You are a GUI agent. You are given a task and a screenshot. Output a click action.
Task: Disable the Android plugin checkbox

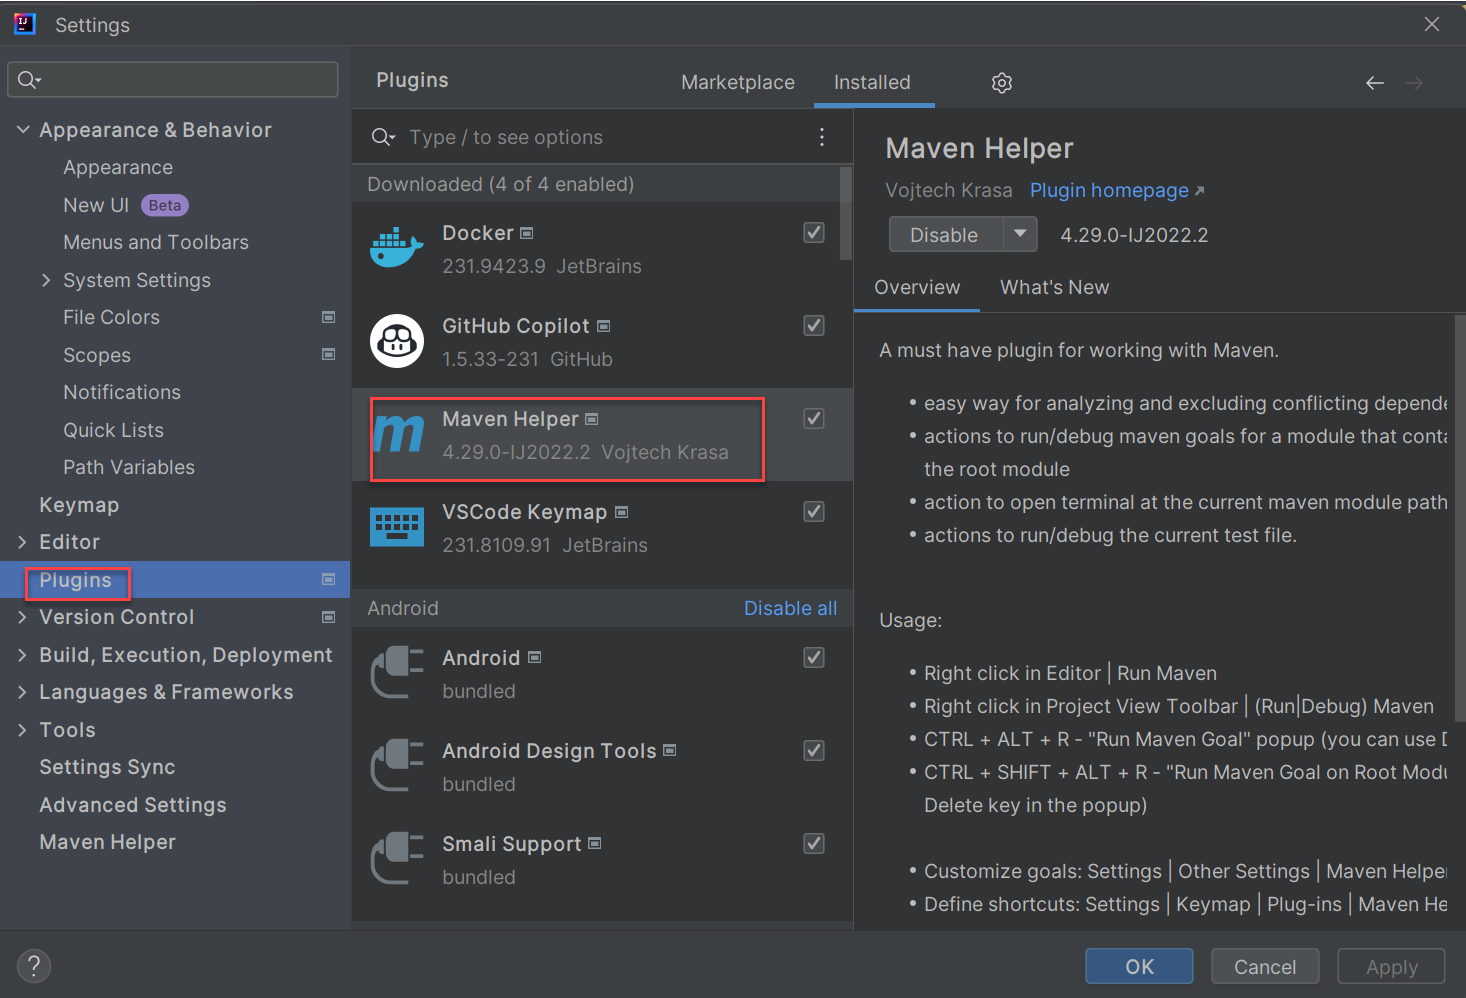pos(814,657)
